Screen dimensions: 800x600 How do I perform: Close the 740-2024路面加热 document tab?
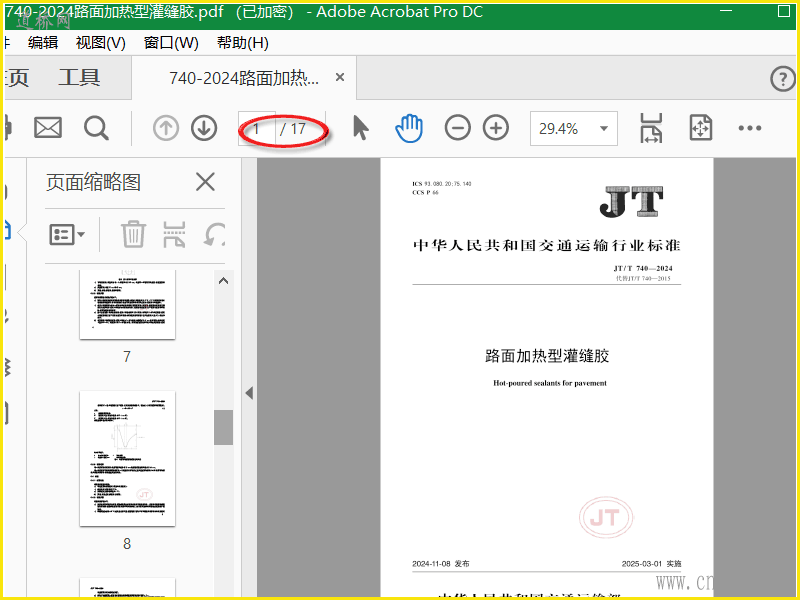[x=340, y=77]
